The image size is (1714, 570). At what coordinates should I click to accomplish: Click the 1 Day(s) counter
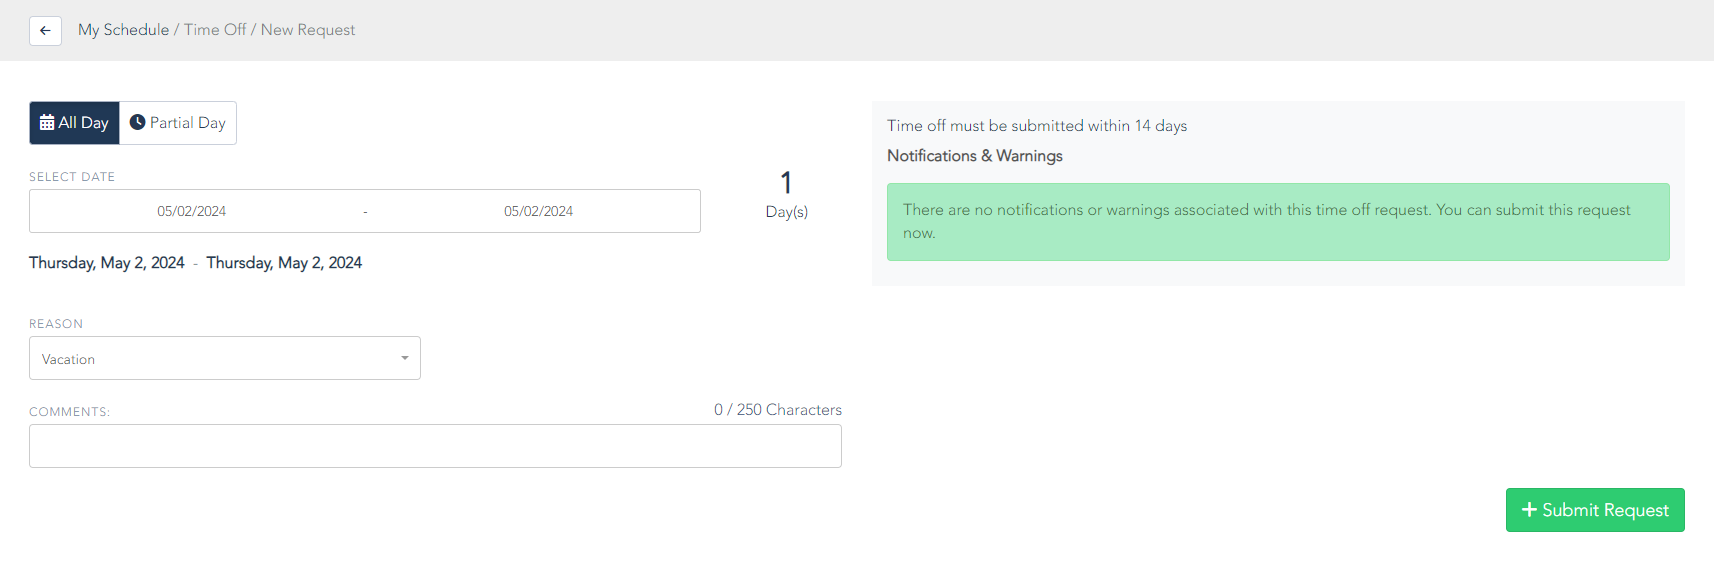(x=787, y=194)
